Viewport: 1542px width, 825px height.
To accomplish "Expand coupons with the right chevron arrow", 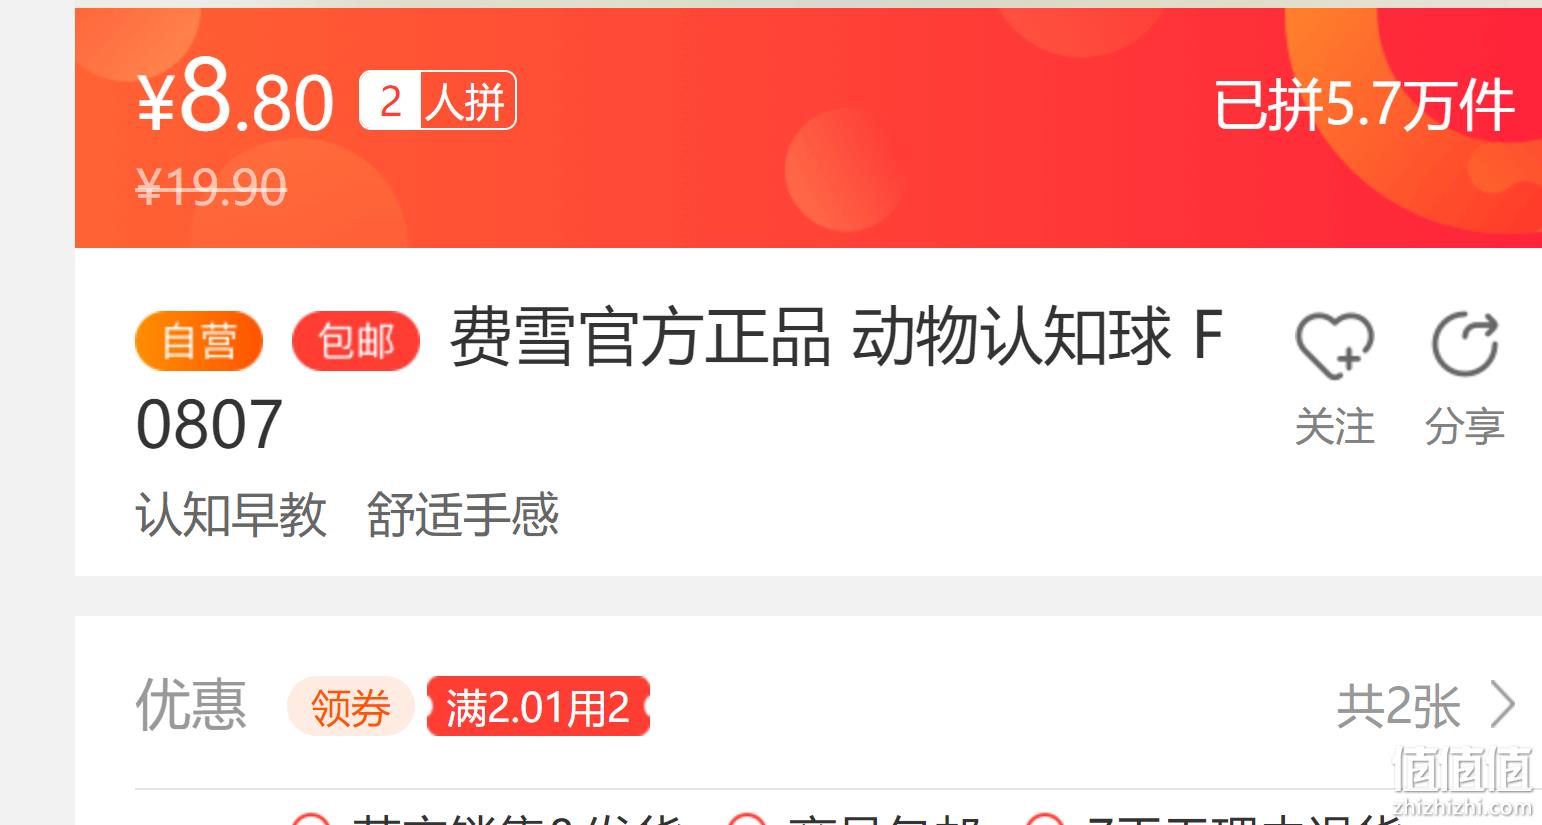I will [1504, 705].
